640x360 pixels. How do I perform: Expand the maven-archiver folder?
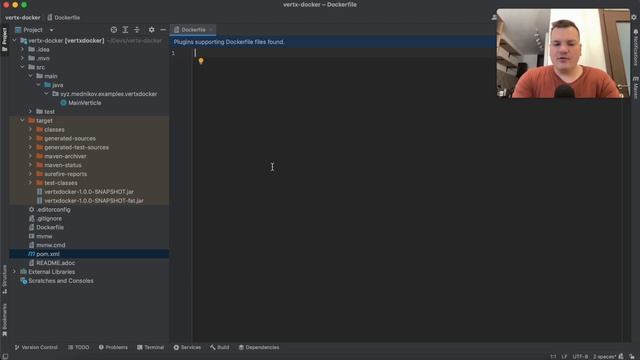tap(31, 156)
